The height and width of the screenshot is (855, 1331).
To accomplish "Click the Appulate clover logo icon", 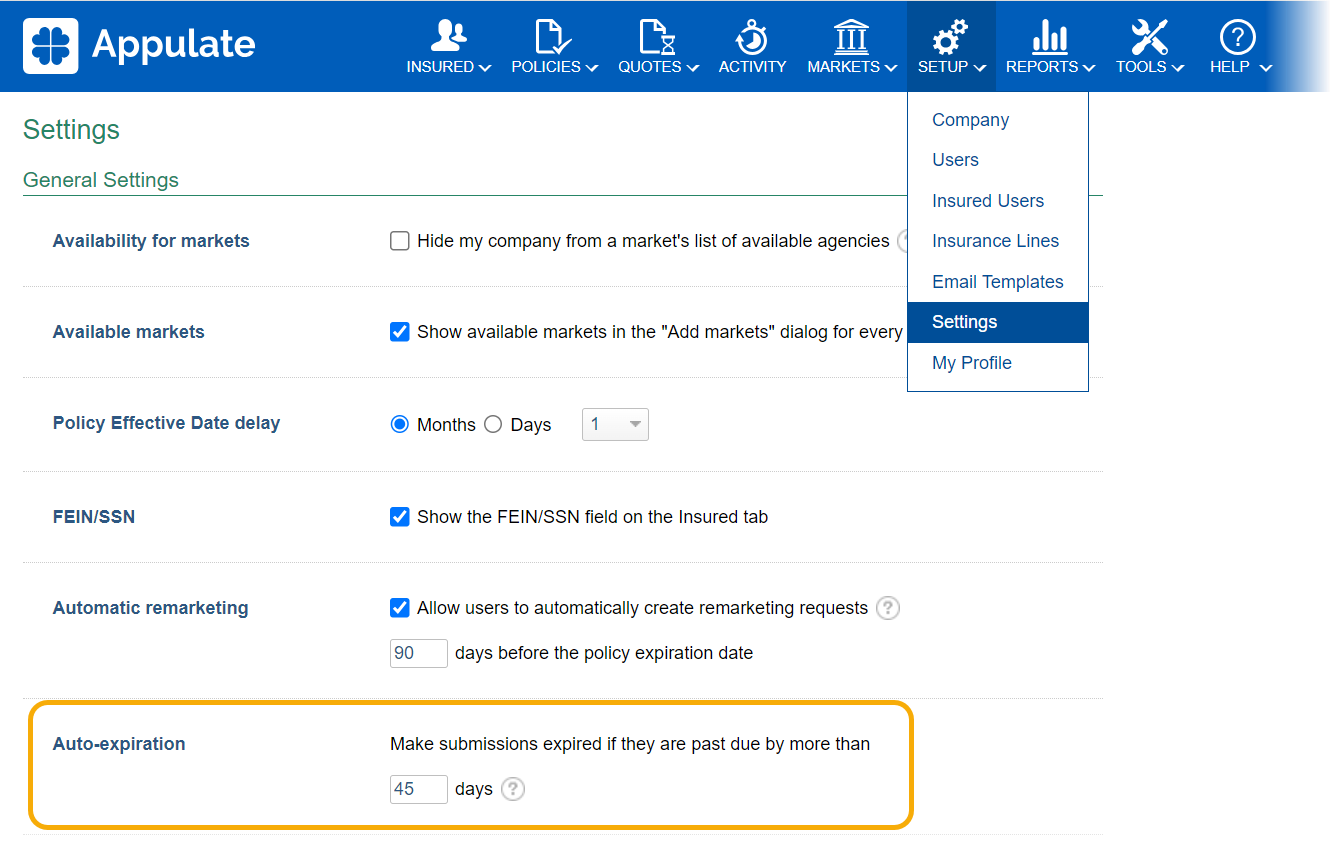I will 50,45.
